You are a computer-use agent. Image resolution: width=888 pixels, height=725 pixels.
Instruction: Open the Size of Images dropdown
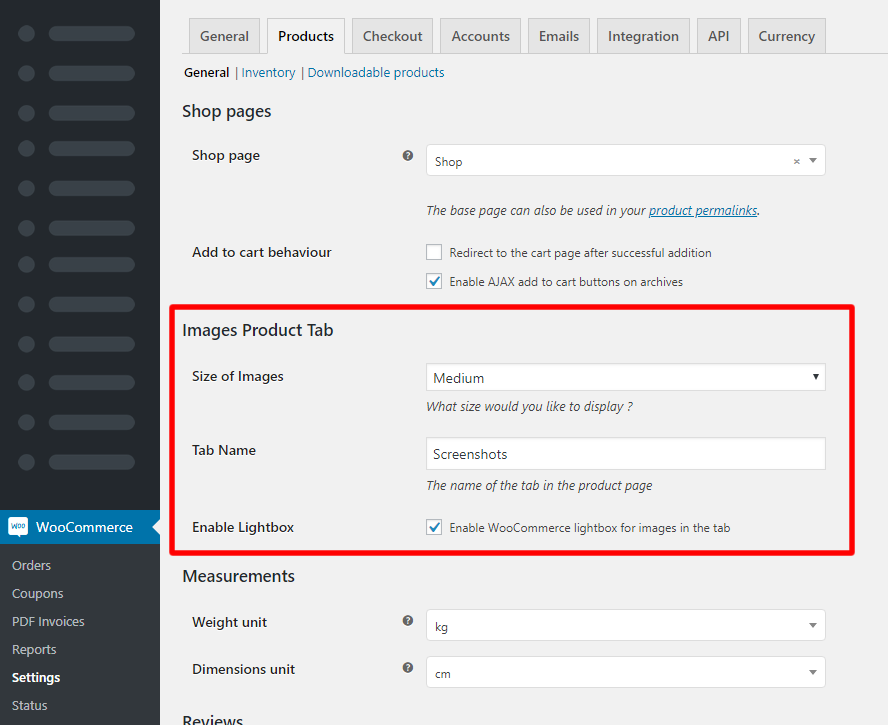pyautogui.click(x=625, y=378)
